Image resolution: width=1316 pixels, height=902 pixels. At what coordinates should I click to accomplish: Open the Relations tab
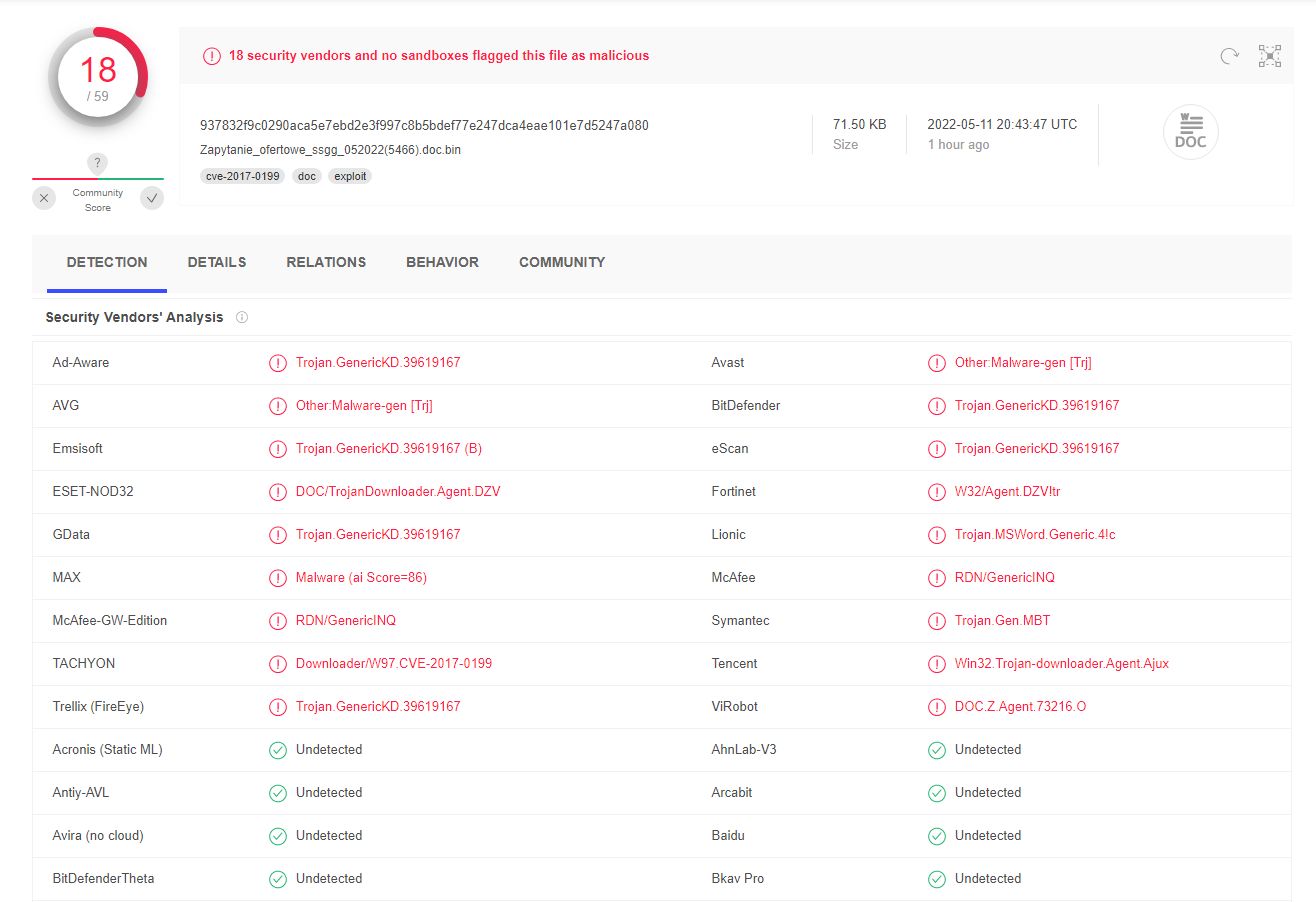click(326, 262)
